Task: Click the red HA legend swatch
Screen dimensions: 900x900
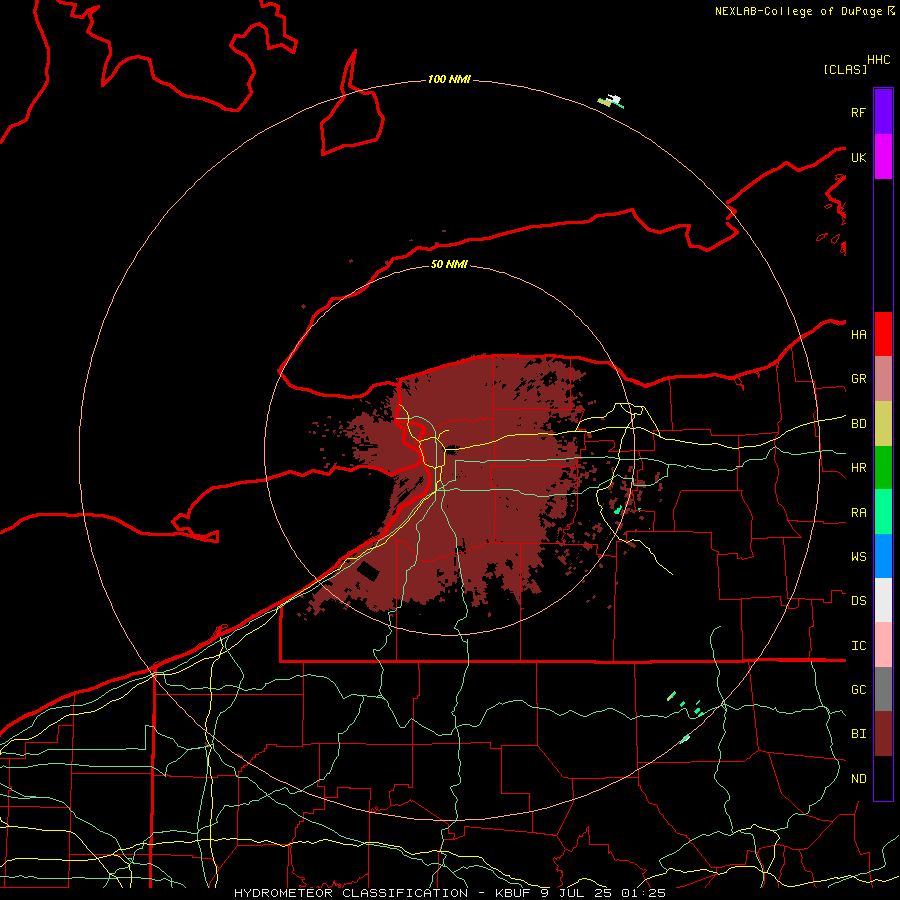Action: pyautogui.click(x=883, y=334)
